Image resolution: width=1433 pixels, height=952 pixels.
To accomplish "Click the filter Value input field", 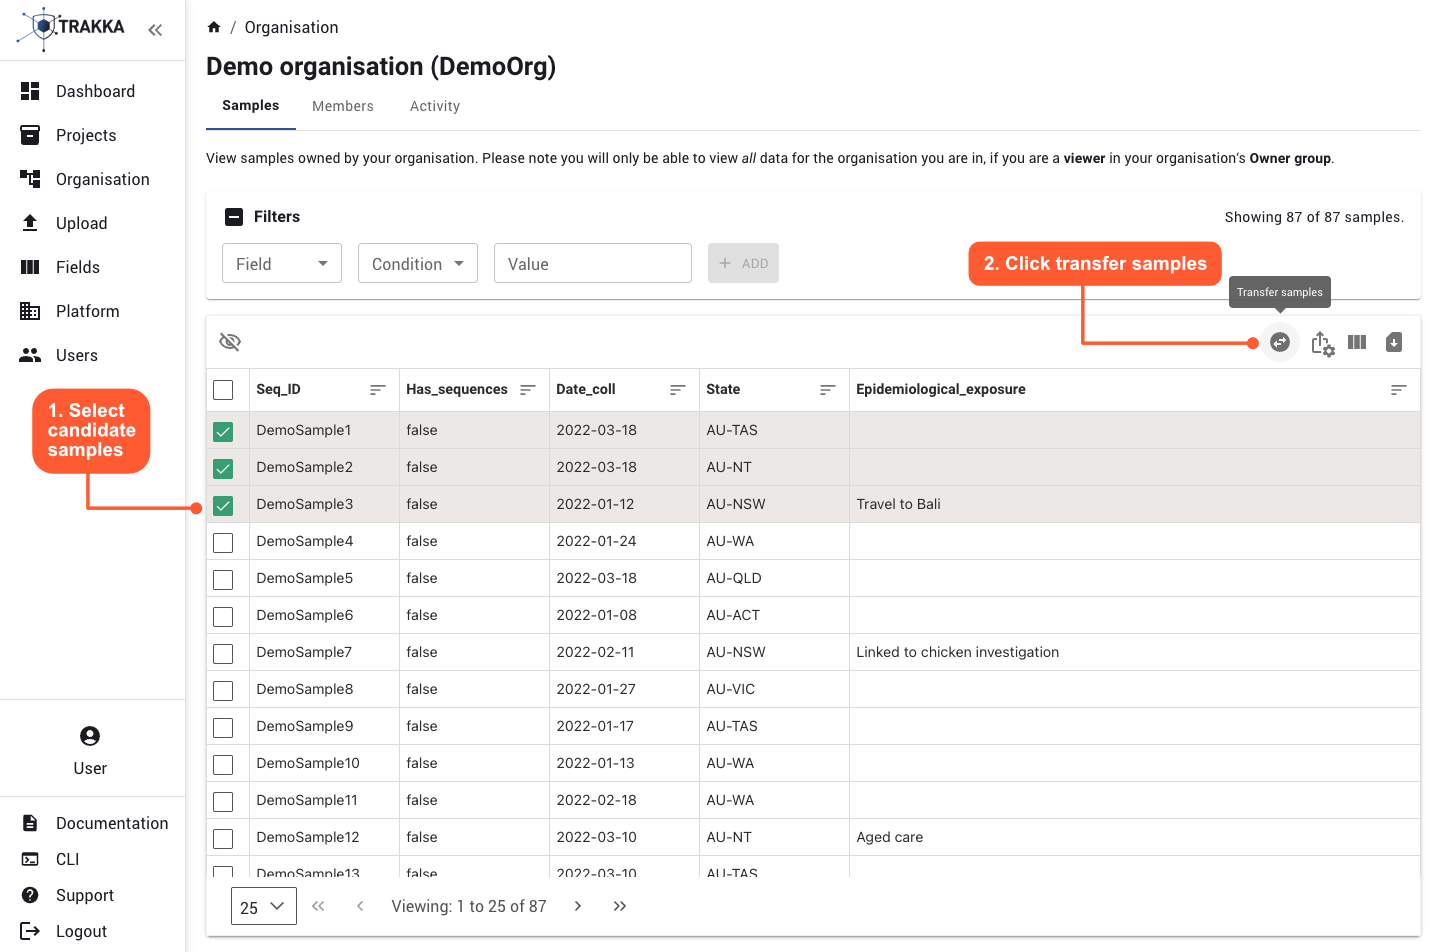I will pyautogui.click(x=593, y=263).
